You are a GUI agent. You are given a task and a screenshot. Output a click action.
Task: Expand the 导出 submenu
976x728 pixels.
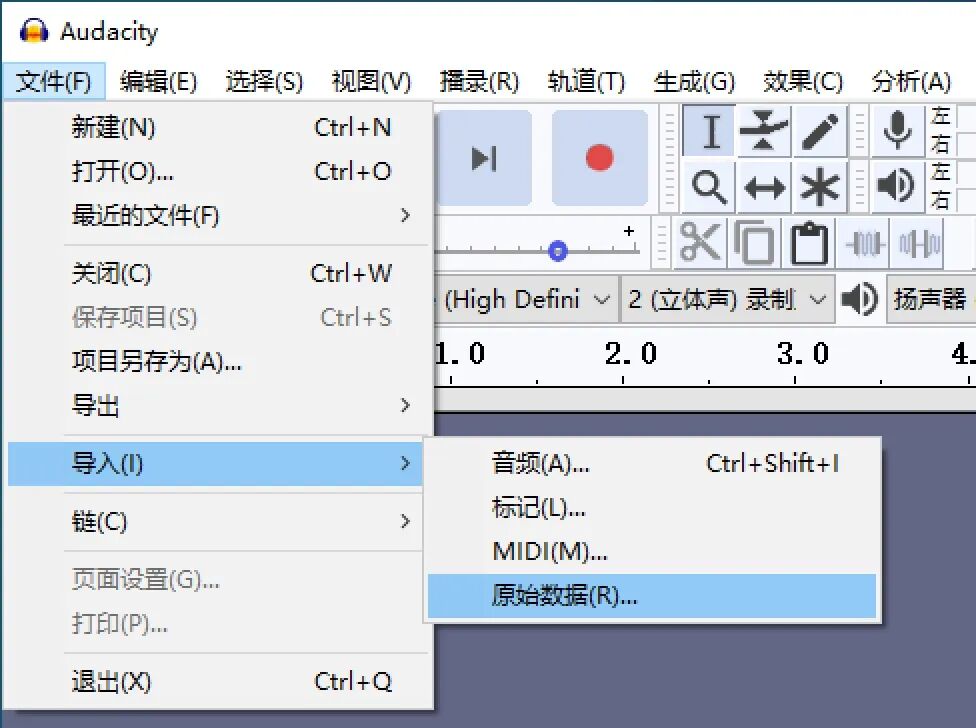(x=218, y=406)
